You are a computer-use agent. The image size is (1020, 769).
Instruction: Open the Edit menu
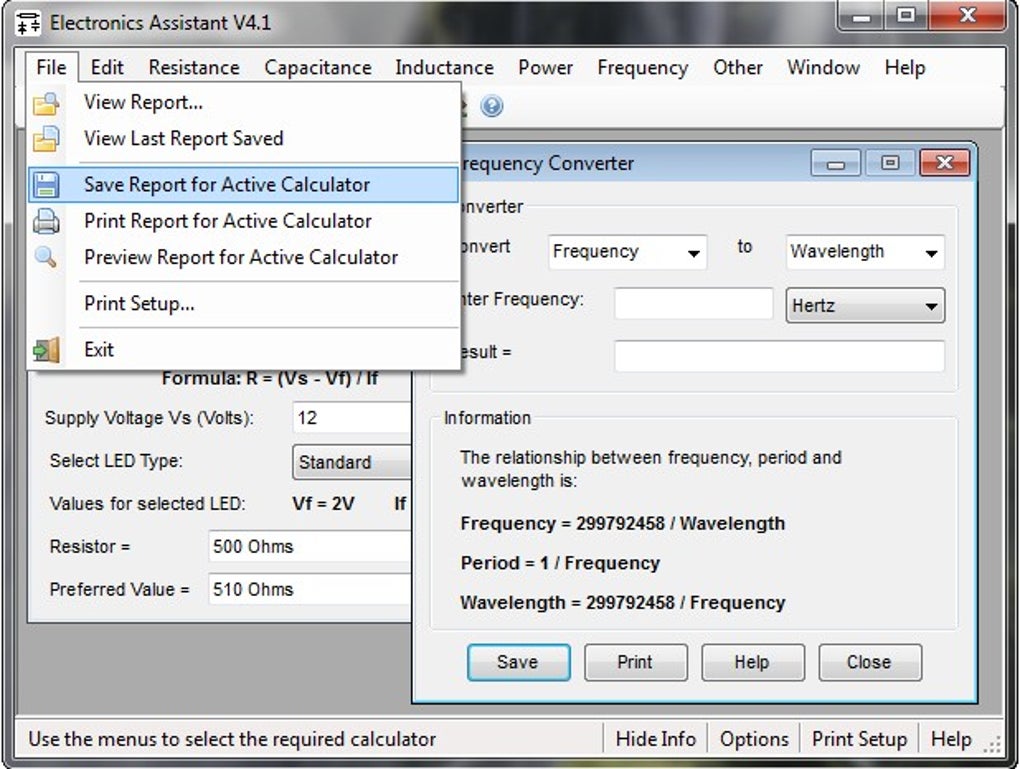pyautogui.click(x=107, y=67)
